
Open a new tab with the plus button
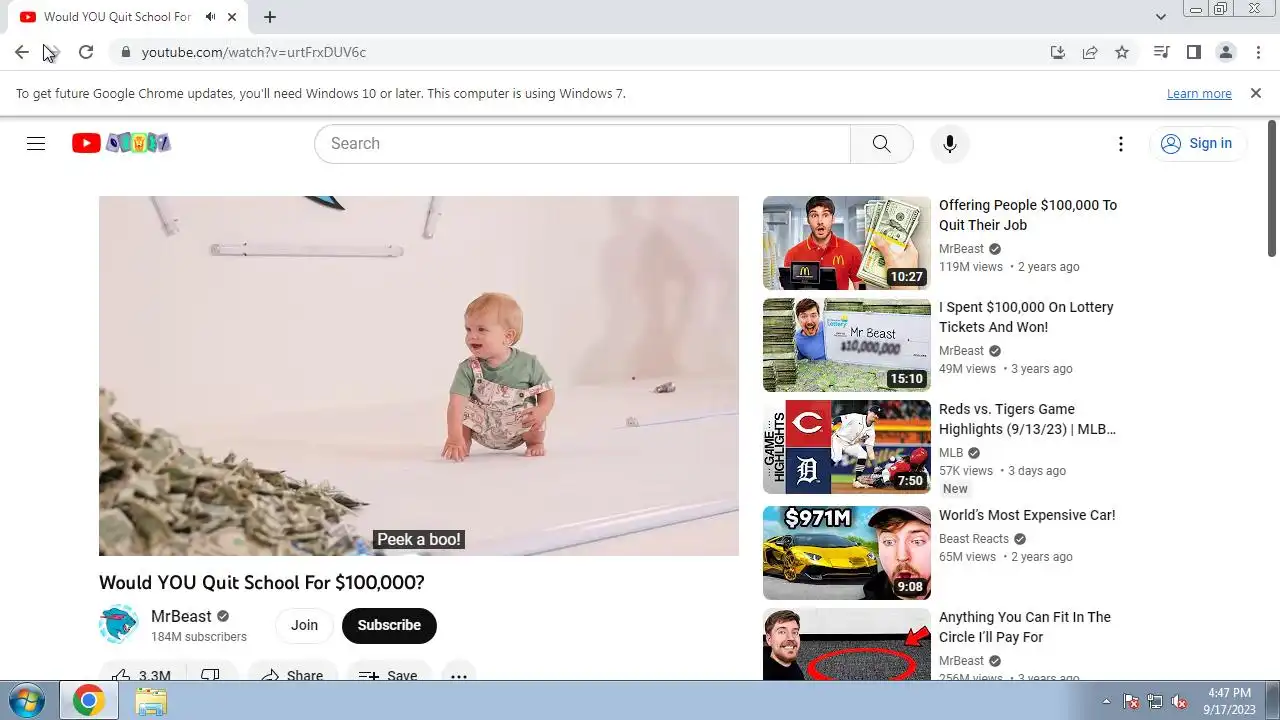point(270,17)
